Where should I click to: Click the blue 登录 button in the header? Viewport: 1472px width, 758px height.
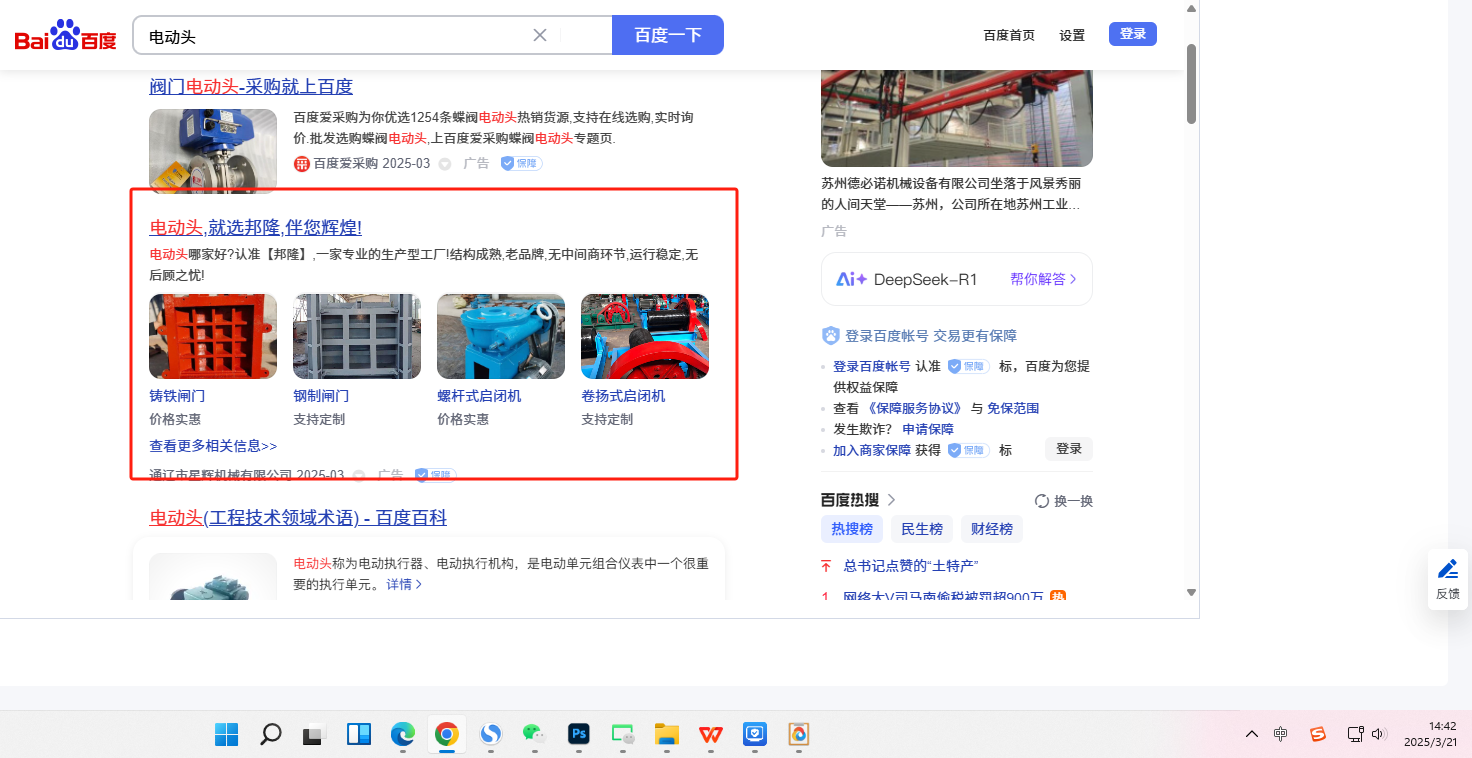1133,34
